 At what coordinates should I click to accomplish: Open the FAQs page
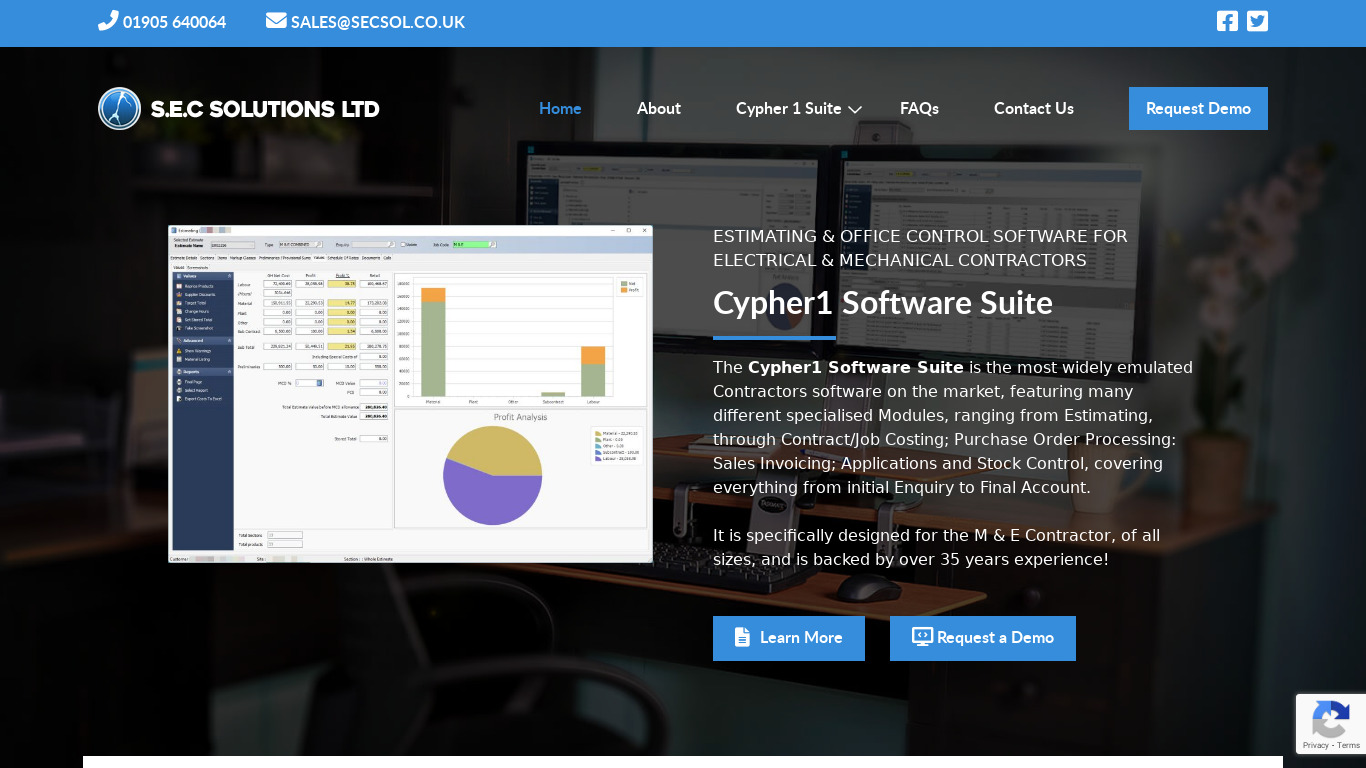(919, 108)
